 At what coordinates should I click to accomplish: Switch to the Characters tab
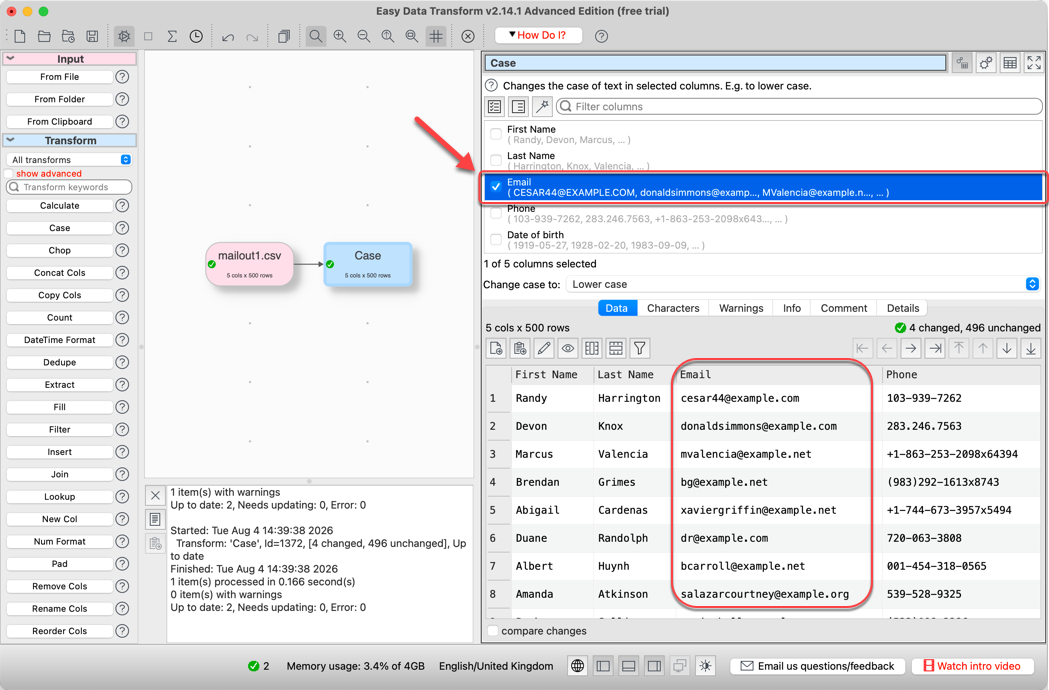[673, 308]
